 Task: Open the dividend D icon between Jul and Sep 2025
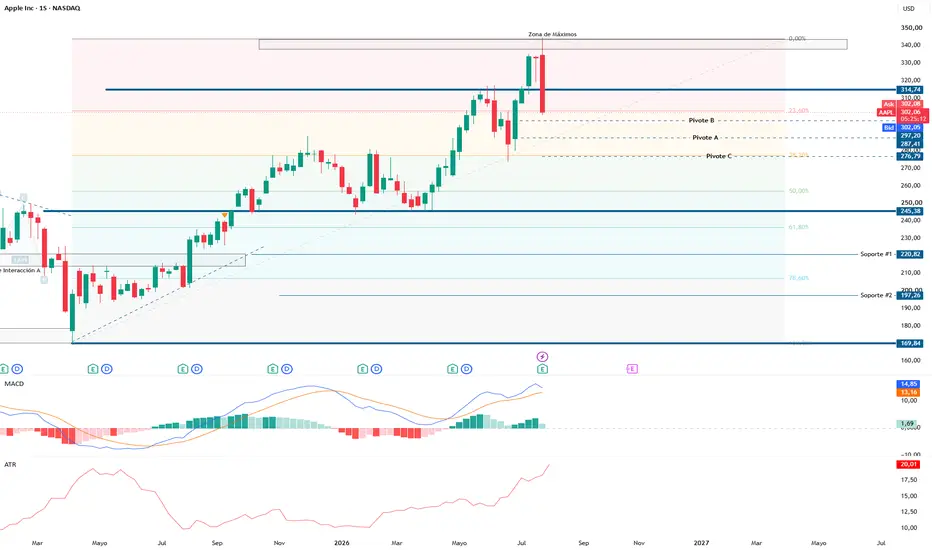[x=197, y=369]
